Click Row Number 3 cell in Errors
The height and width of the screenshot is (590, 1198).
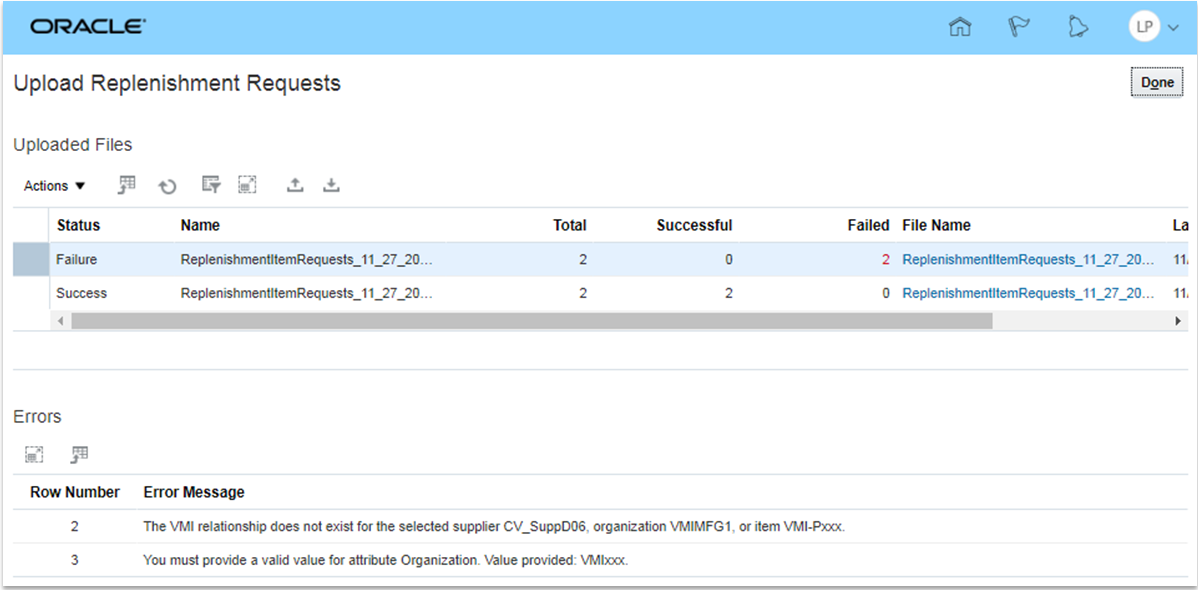click(x=75, y=560)
